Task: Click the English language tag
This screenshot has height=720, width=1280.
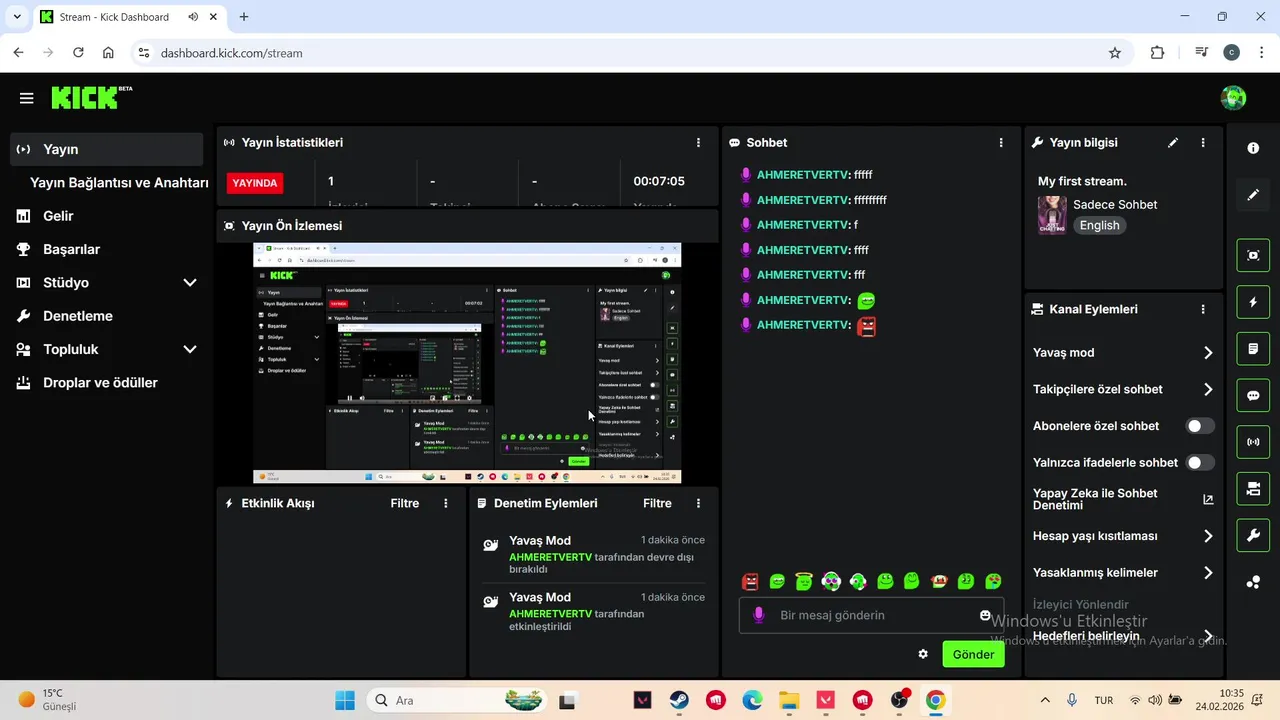Action: (x=1099, y=226)
